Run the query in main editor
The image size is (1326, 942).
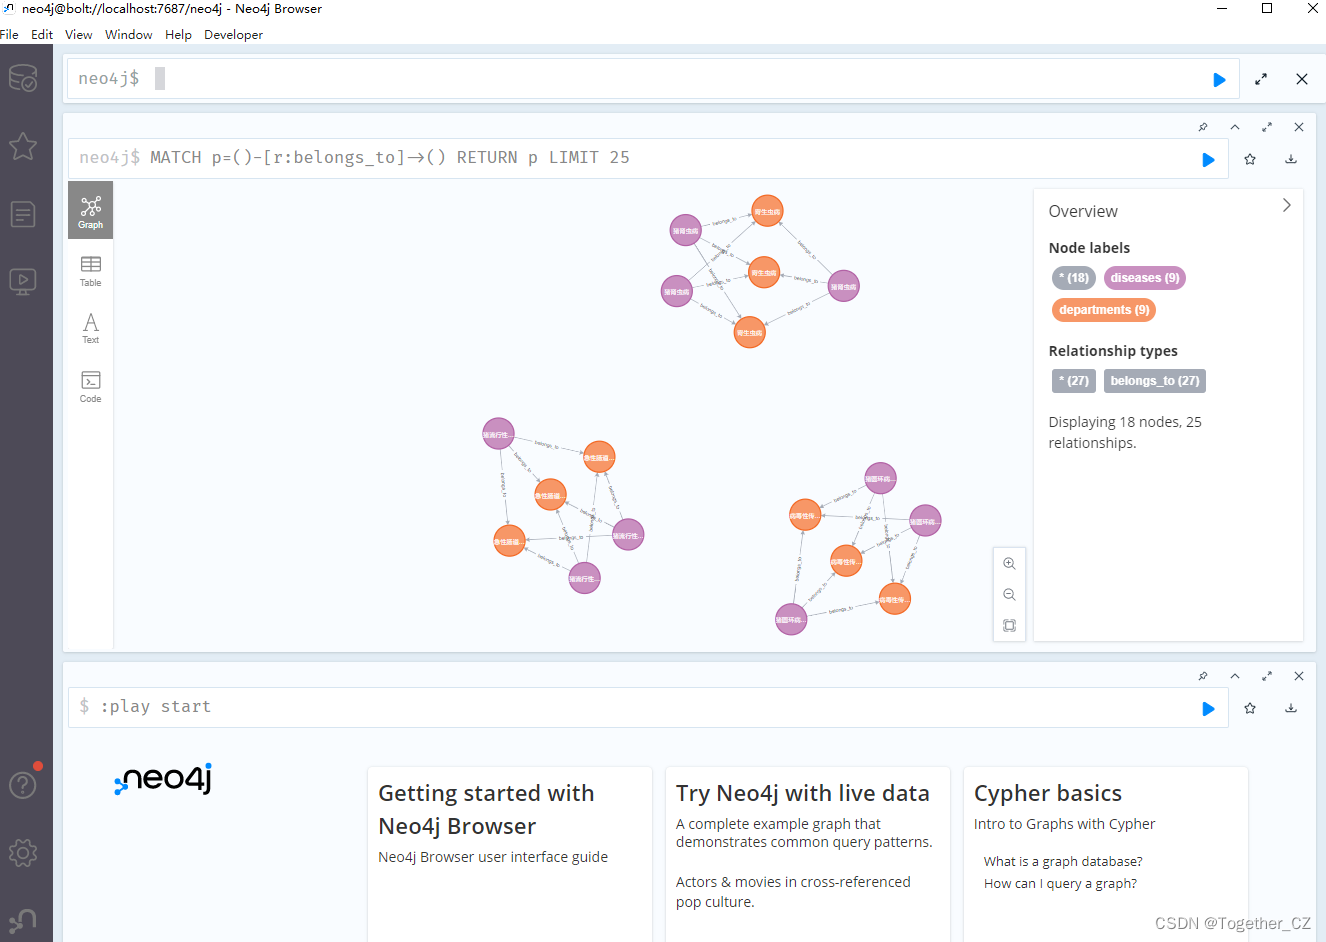coord(1219,79)
